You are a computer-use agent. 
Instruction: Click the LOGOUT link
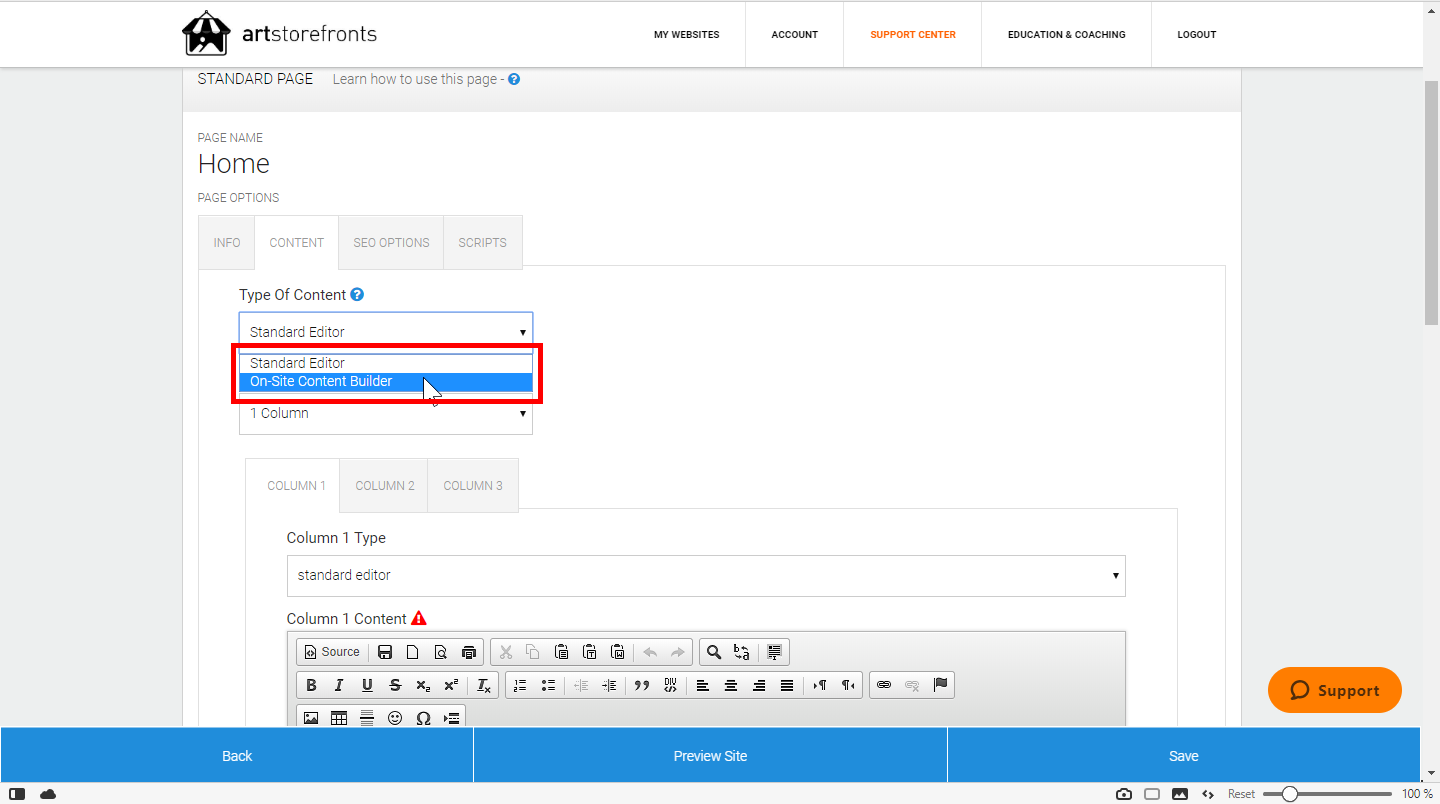pyautogui.click(x=1197, y=35)
